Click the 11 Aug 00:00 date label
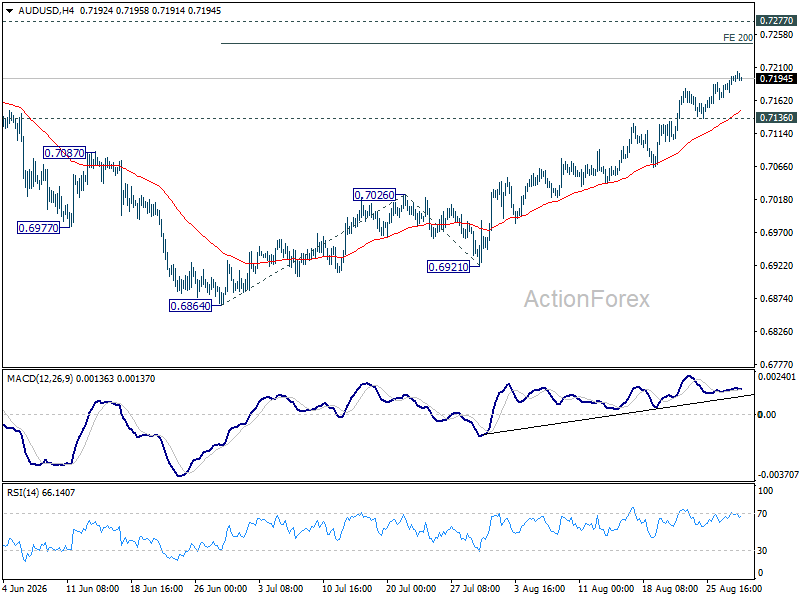800x600 pixels. pyautogui.click(x=606, y=589)
